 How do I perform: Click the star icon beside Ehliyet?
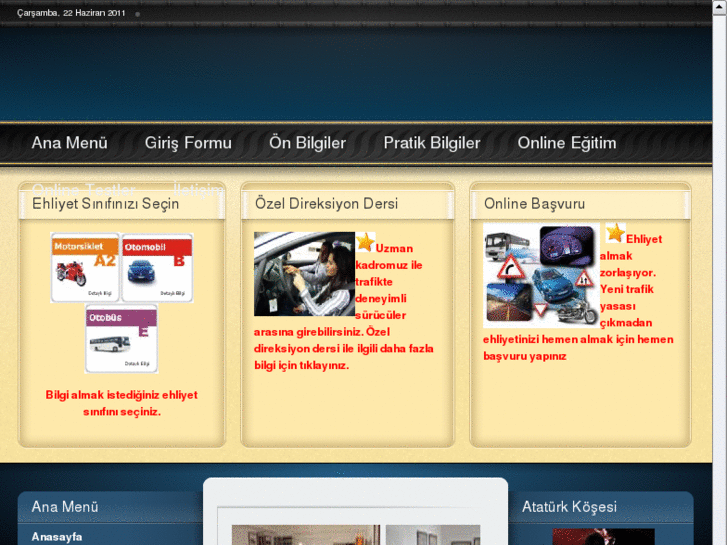[615, 232]
